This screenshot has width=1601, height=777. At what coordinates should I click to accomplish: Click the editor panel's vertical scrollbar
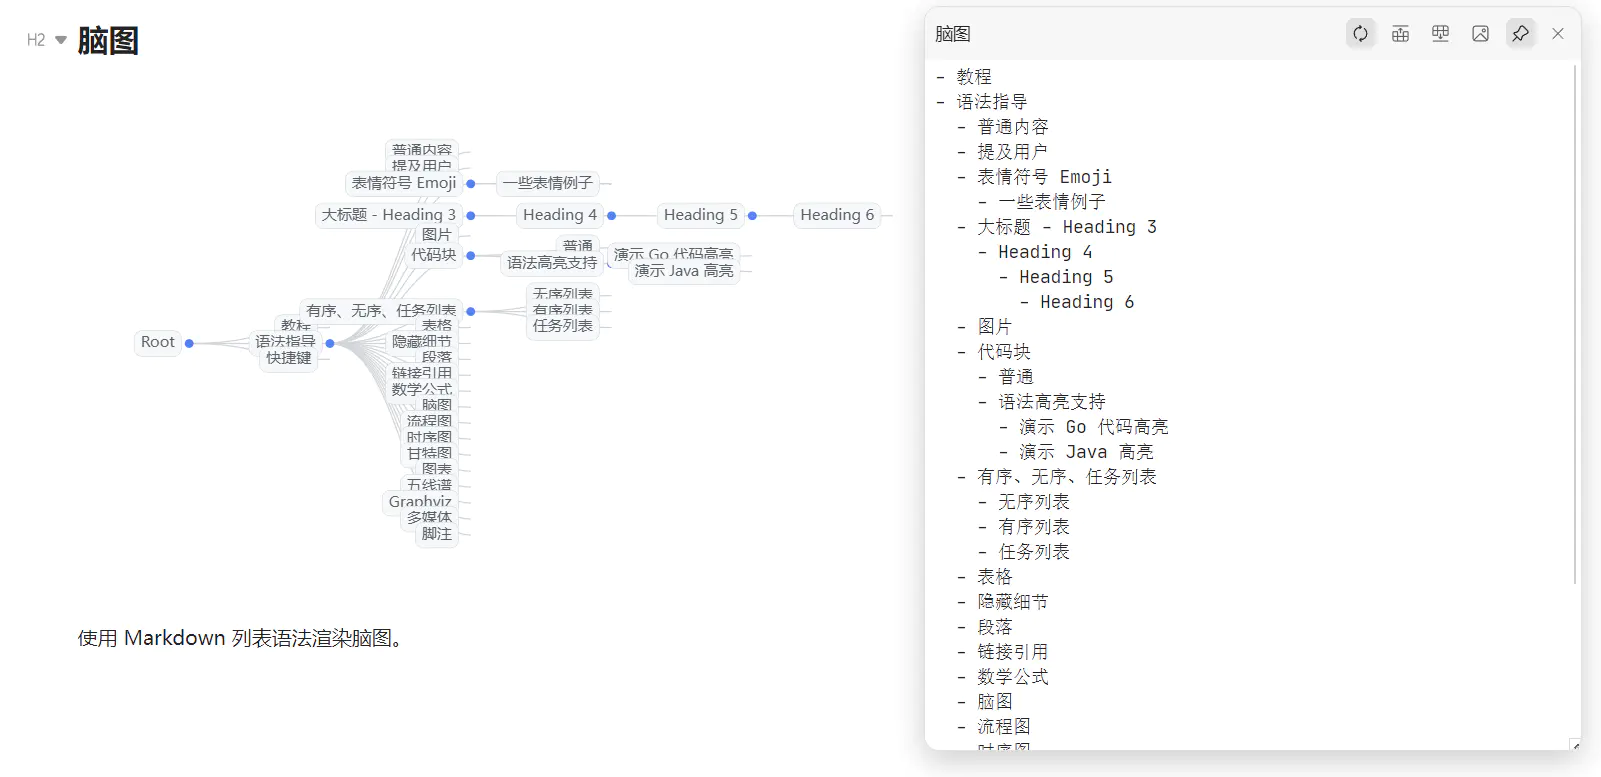(1576, 325)
